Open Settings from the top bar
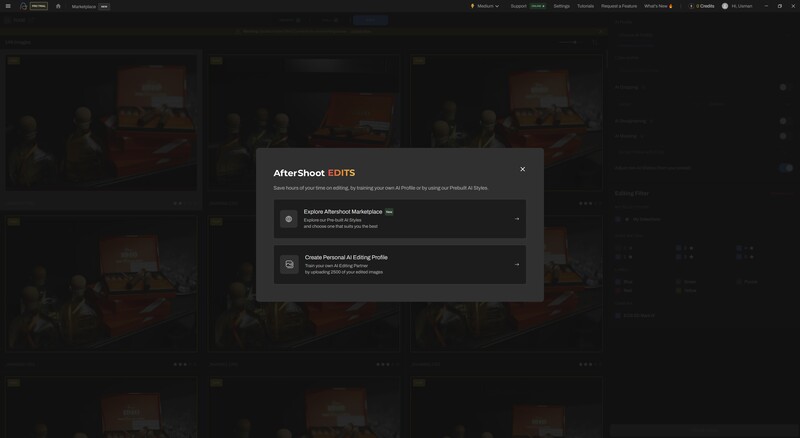Viewport: 800px width, 438px height. coord(561,6)
